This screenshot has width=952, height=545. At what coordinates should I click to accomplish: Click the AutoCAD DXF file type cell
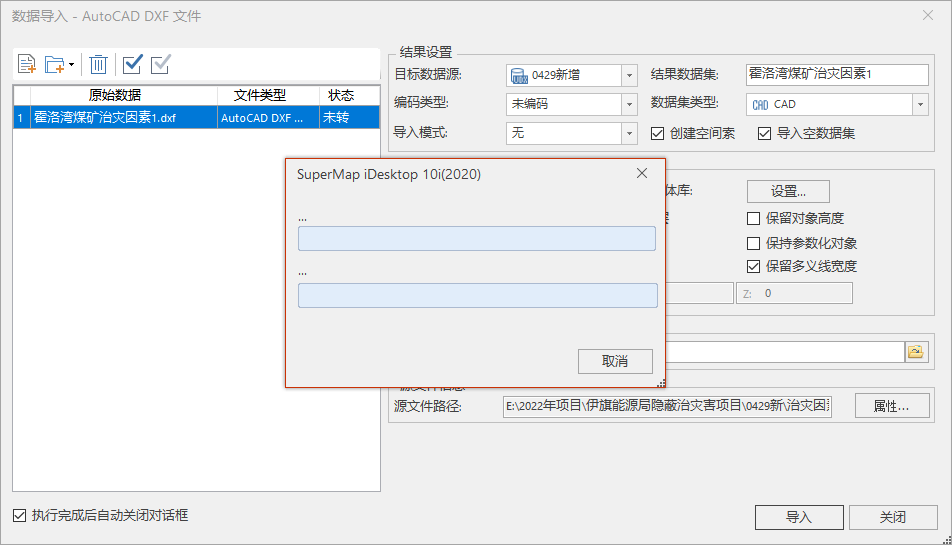click(x=268, y=118)
